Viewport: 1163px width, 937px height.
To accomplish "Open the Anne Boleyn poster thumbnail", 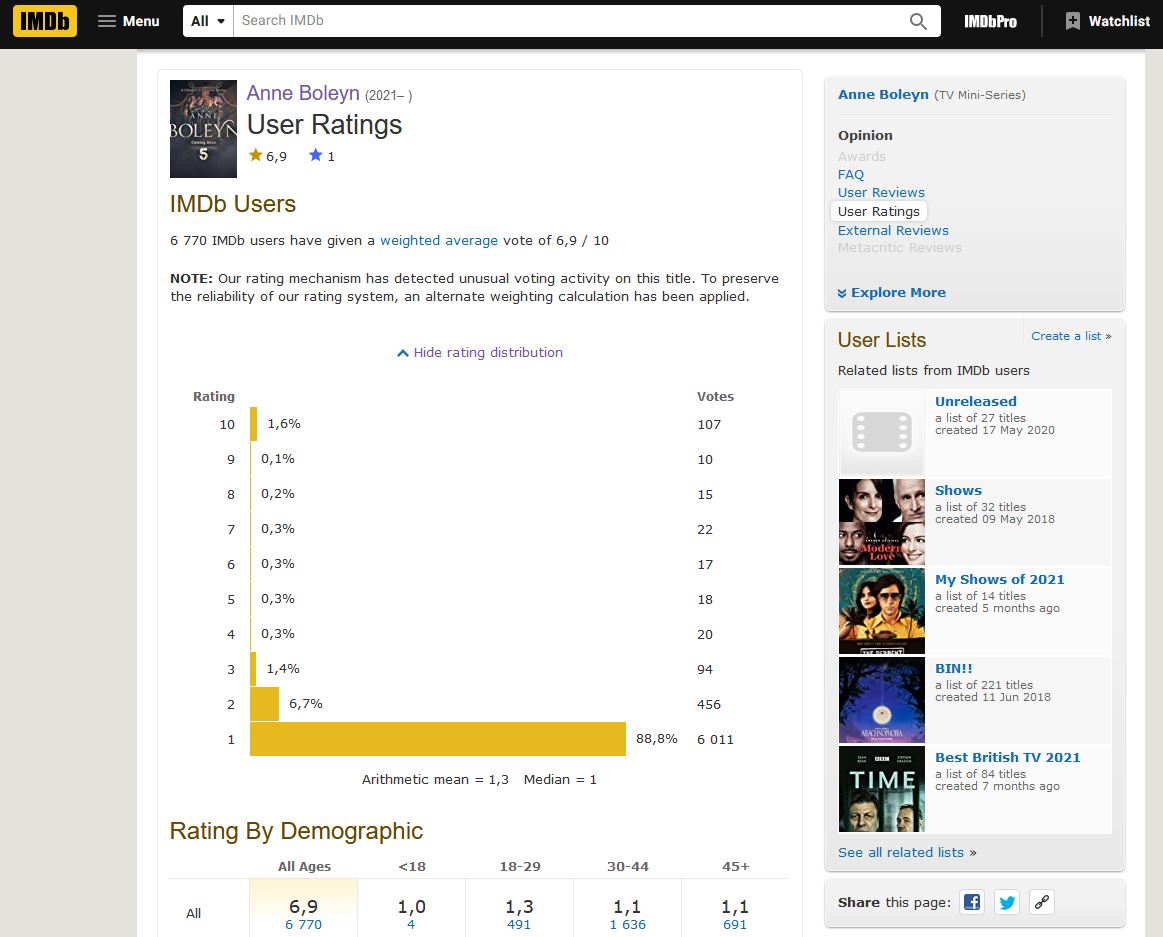I will (x=203, y=129).
